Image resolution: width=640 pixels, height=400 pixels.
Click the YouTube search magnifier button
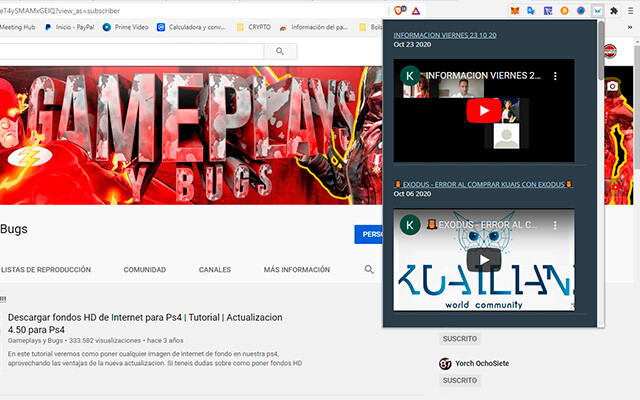coord(280,51)
